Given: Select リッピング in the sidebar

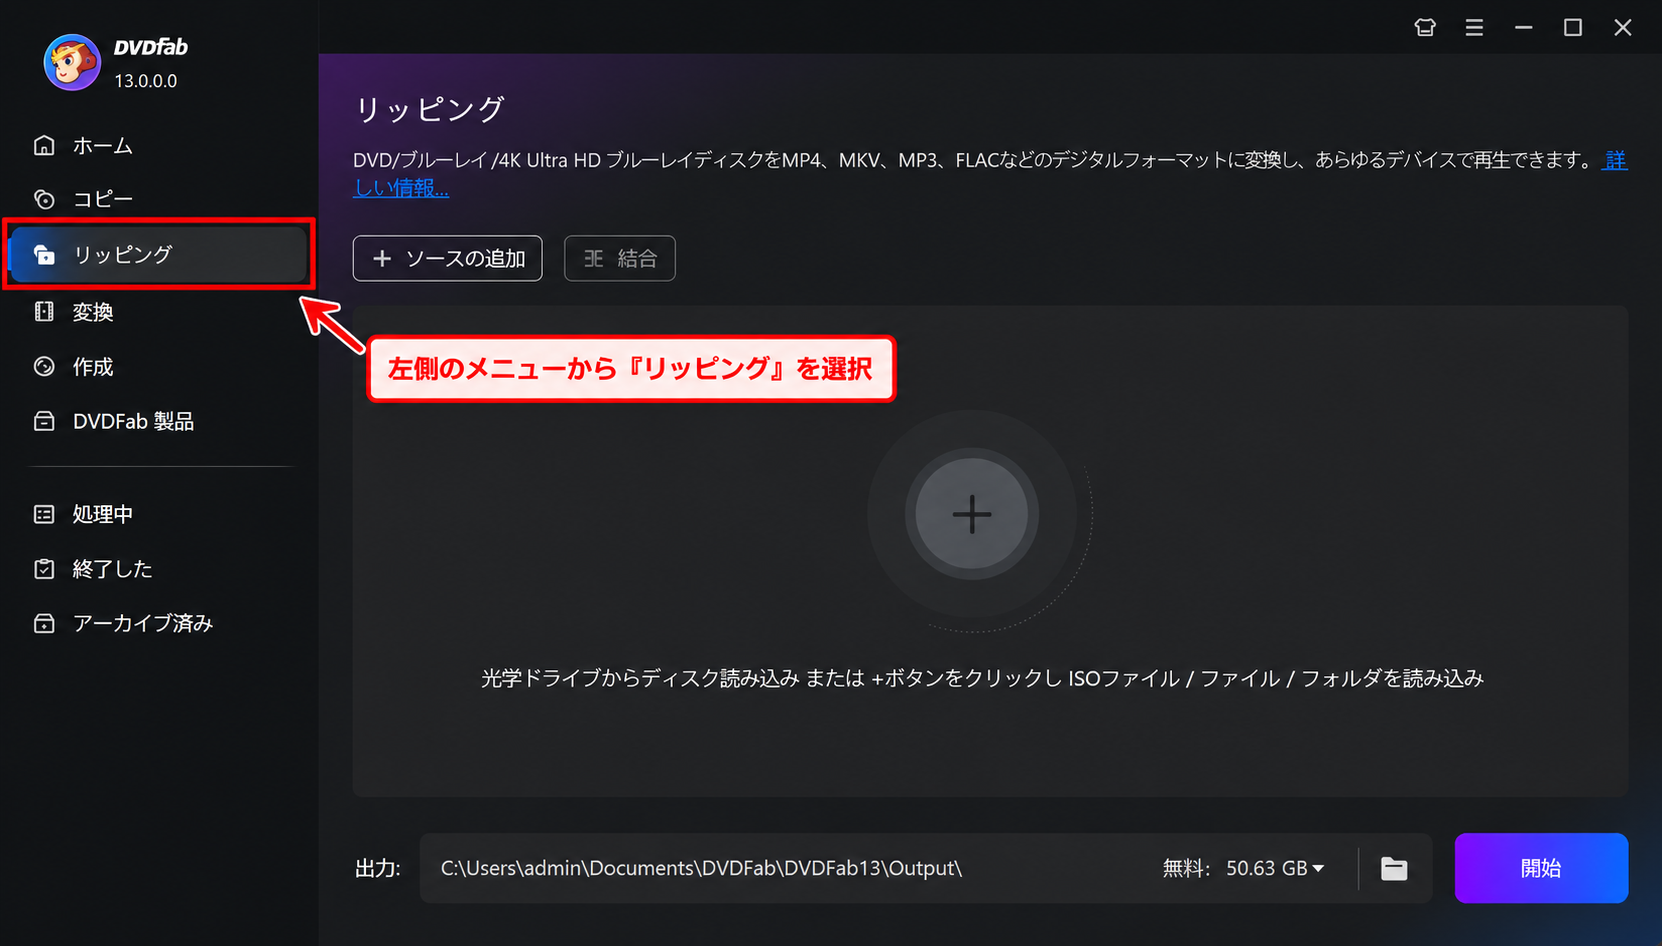Looking at the screenshot, I should point(158,255).
